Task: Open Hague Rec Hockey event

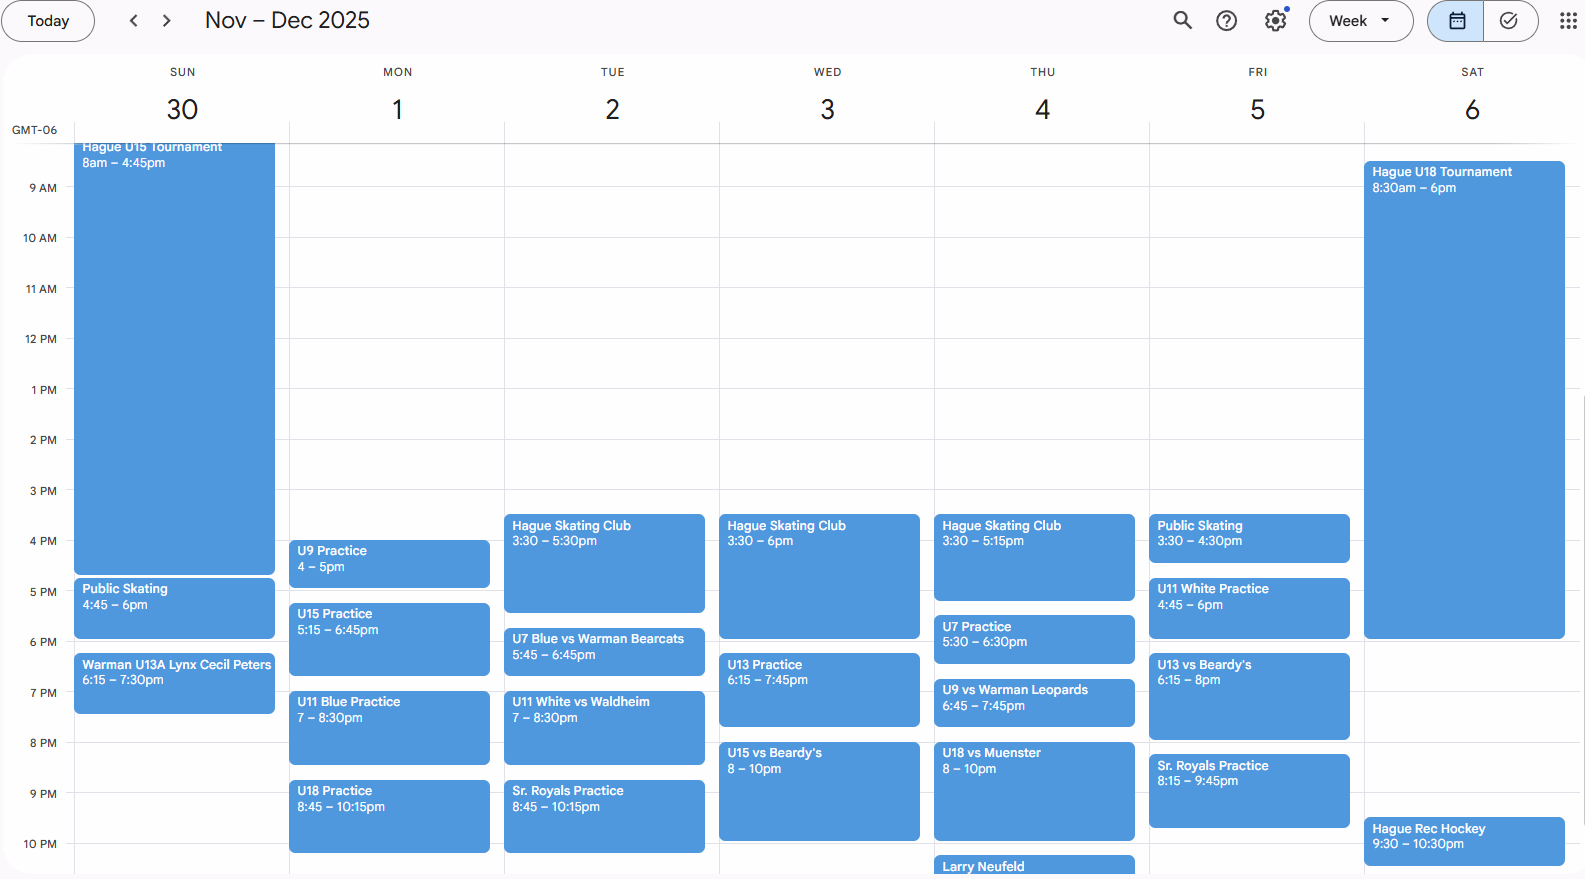Action: click(x=1463, y=840)
